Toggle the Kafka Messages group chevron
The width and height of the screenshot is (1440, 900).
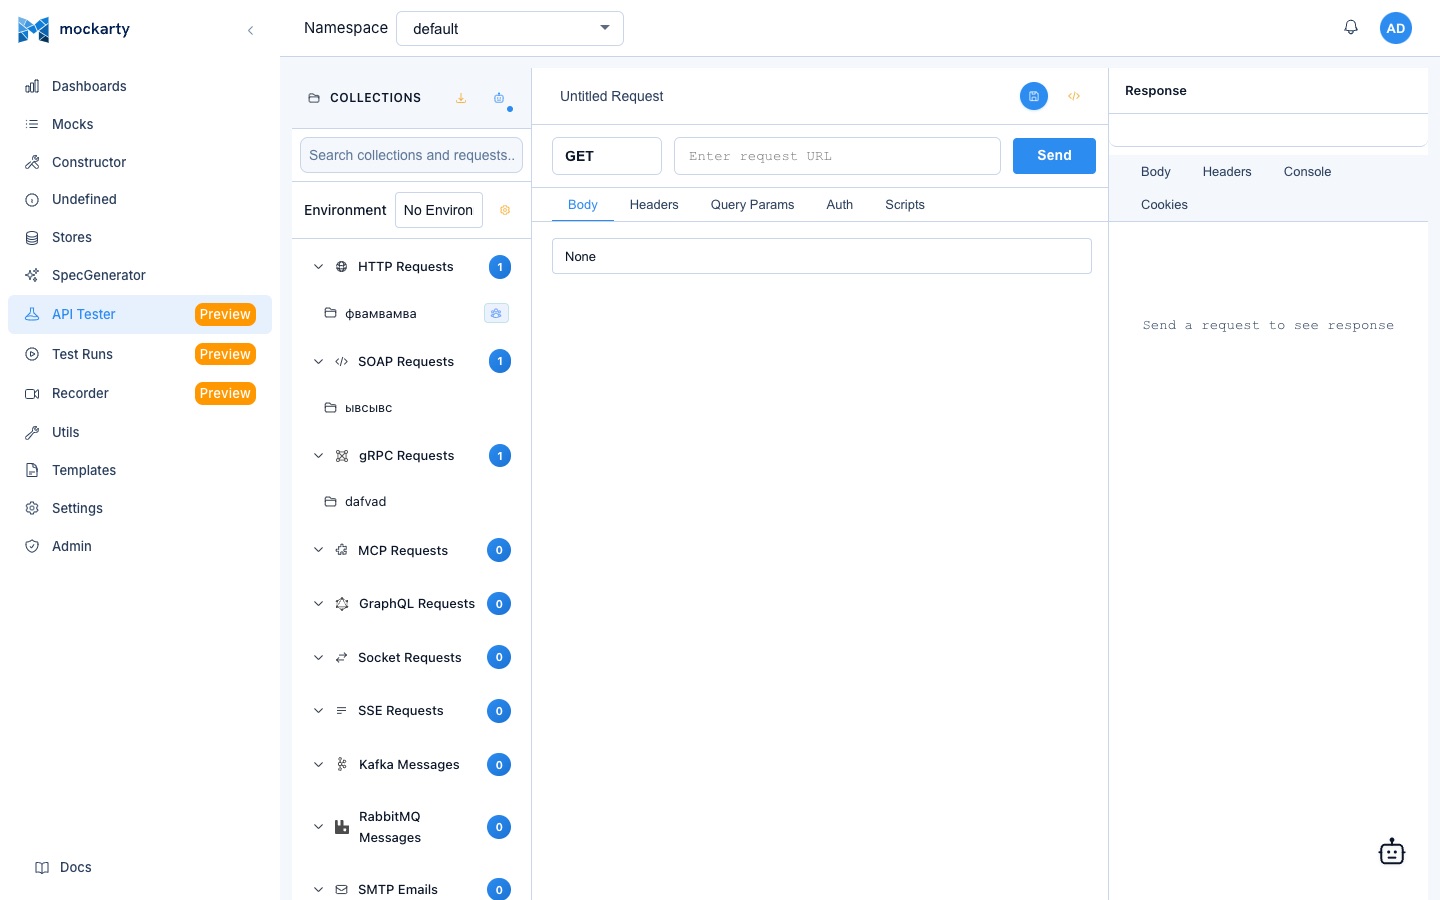click(318, 765)
